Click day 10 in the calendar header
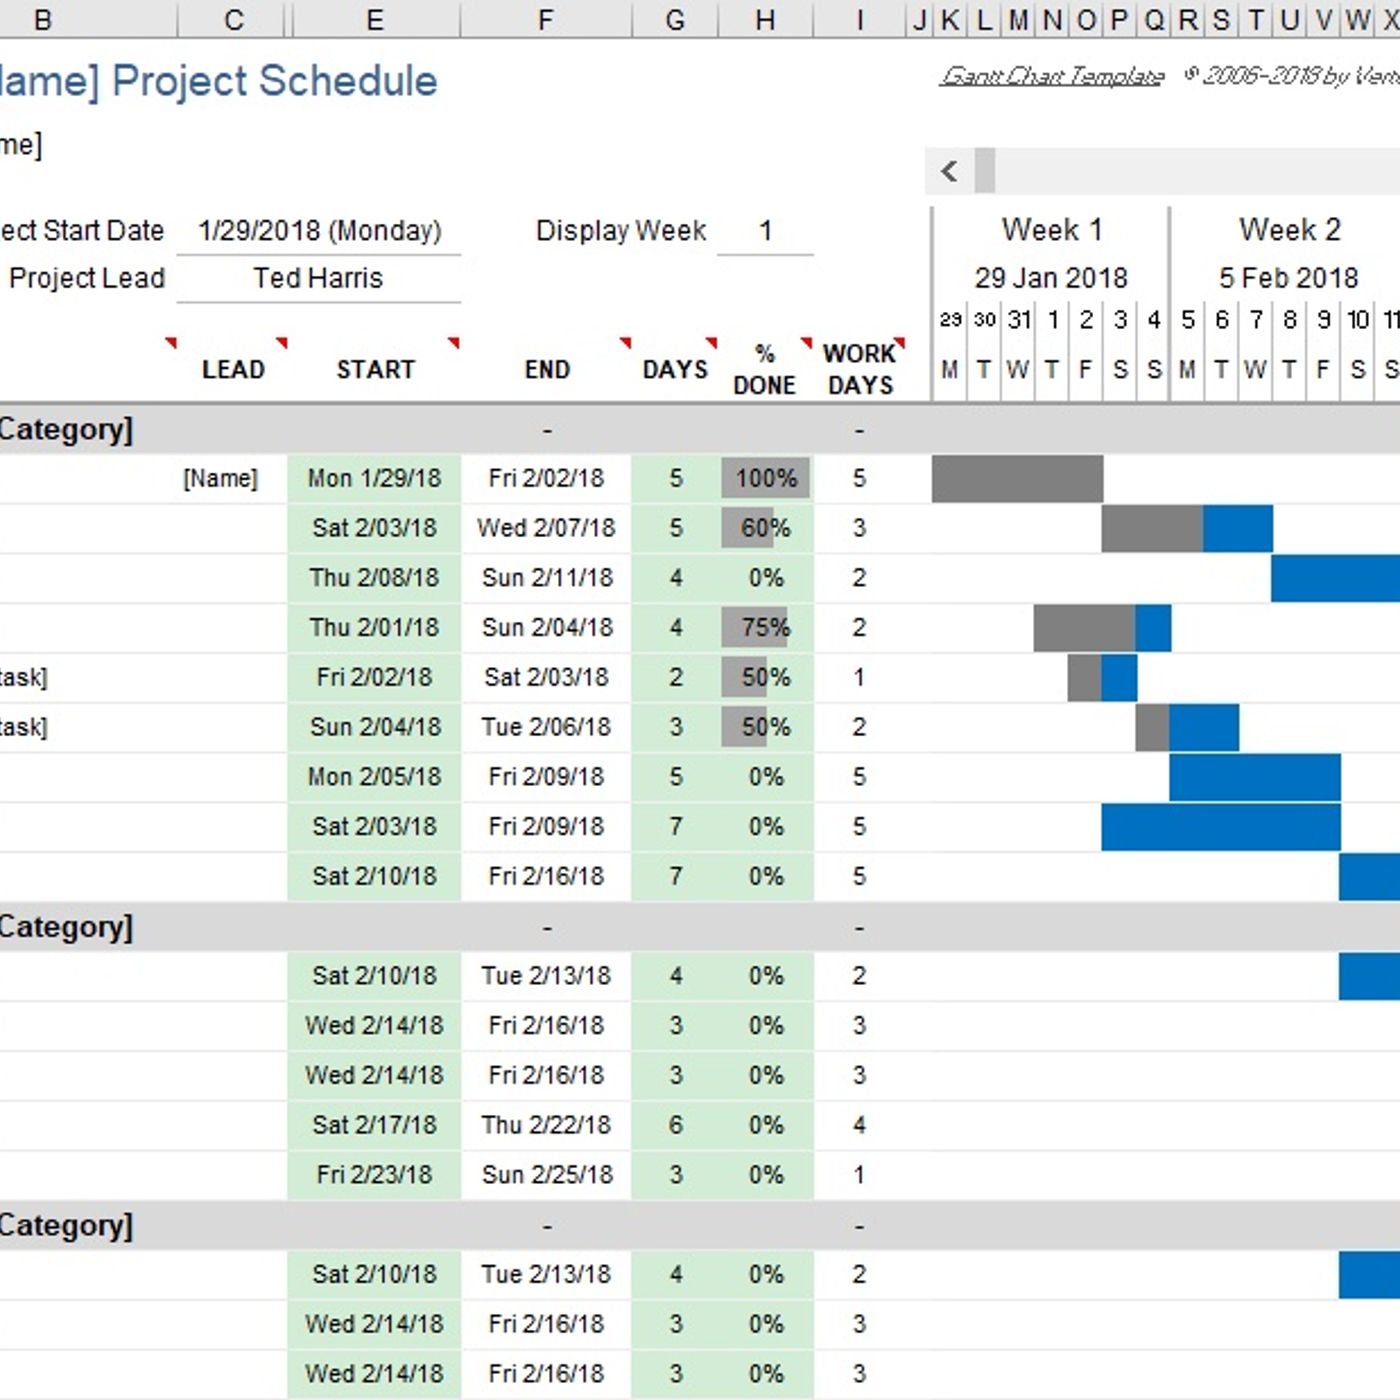This screenshot has width=1400, height=1400. tap(1357, 319)
